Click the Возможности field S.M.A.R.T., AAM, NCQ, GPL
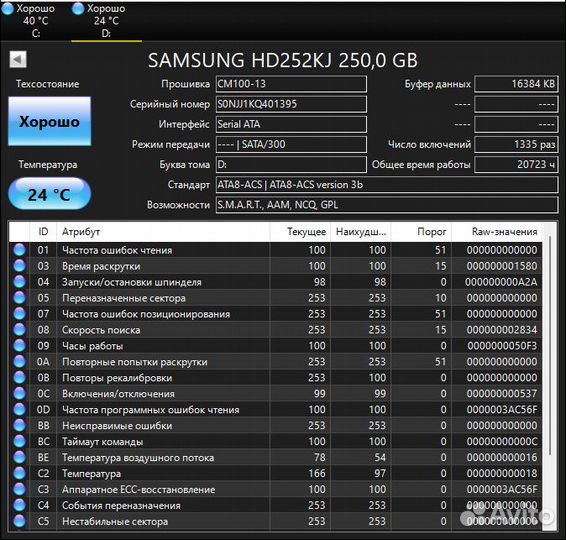 [387, 205]
